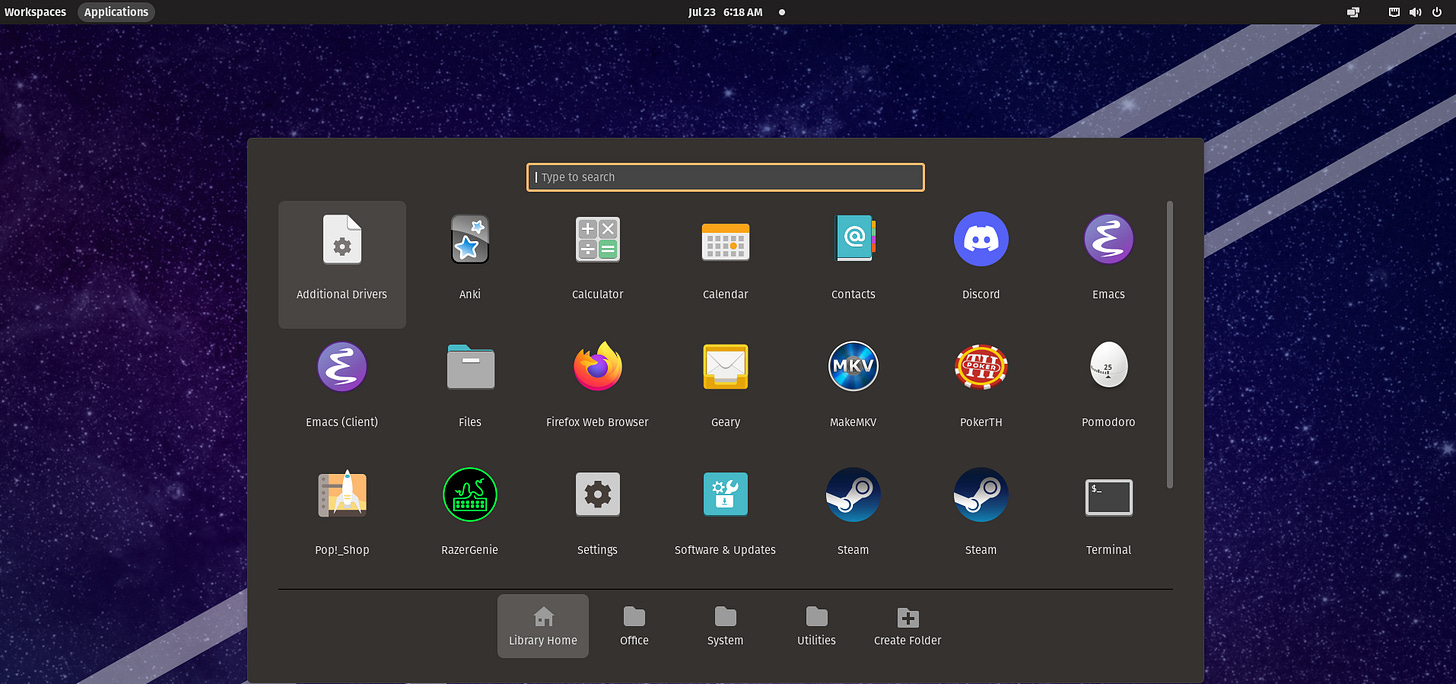Launch Anki flashcards app
1456x684 pixels.
pos(470,264)
